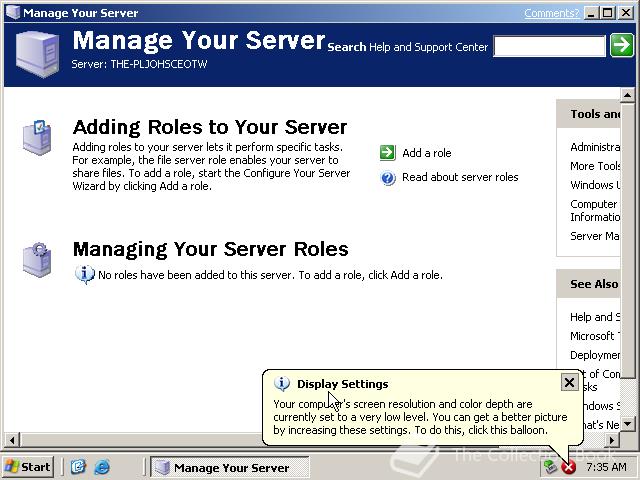Click the See Also panel header
Image resolution: width=640 pixels, height=480 pixels.
tap(589, 284)
